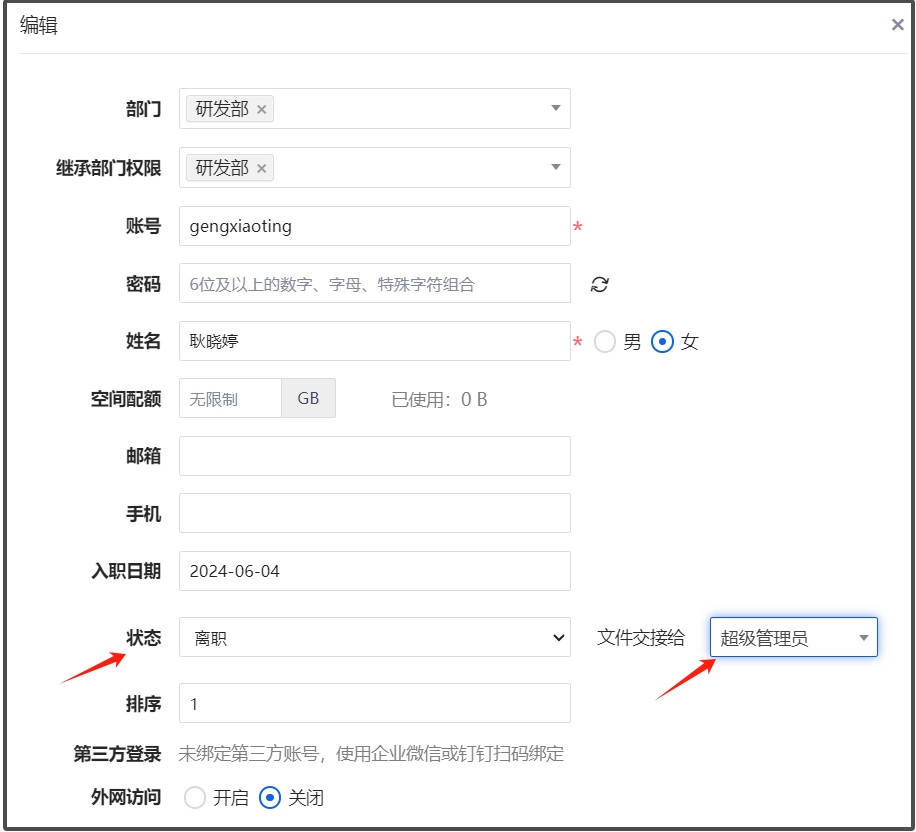The height and width of the screenshot is (832, 916).
Task: Expand the 继承部门权限 dropdown arrow
Action: [556, 168]
